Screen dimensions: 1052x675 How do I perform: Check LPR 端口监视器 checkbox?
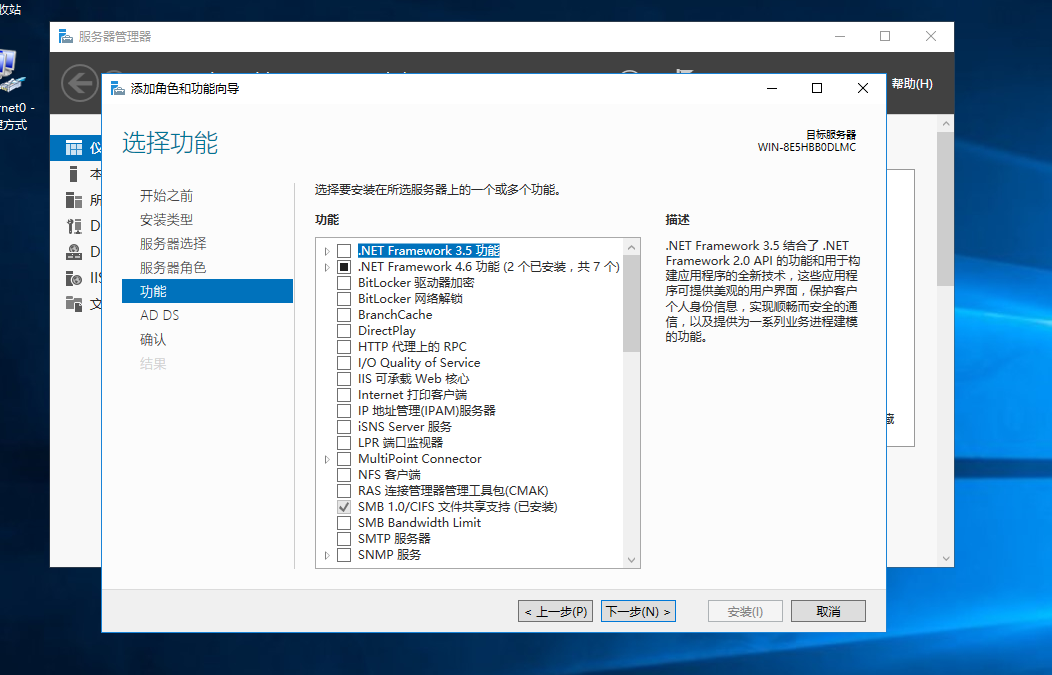[x=344, y=443]
